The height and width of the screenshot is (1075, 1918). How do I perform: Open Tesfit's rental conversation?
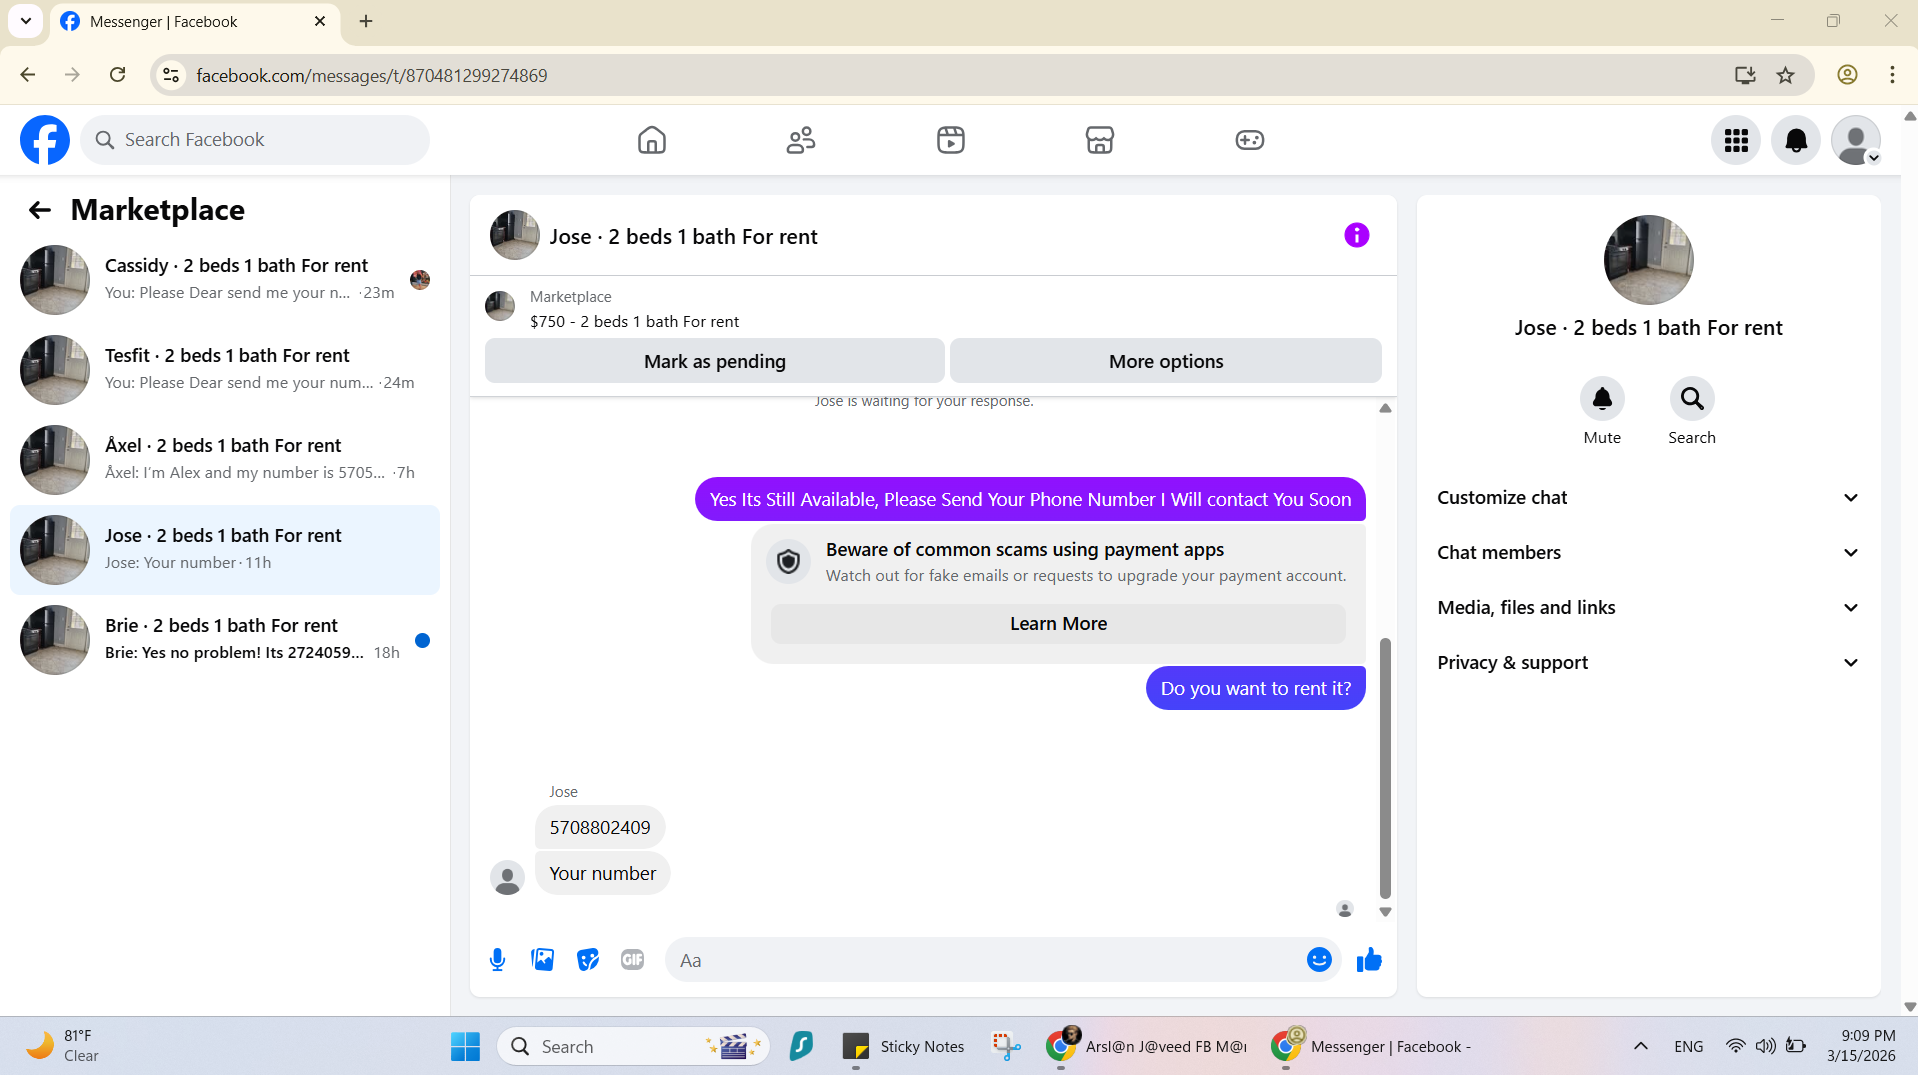(225, 370)
